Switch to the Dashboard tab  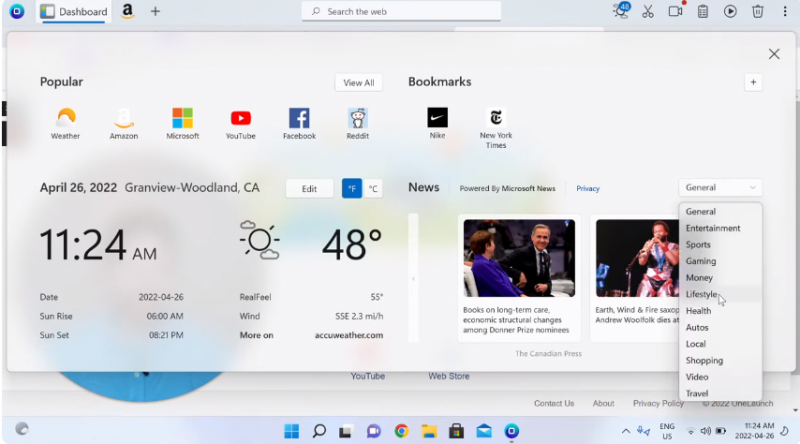click(x=75, y=11)
